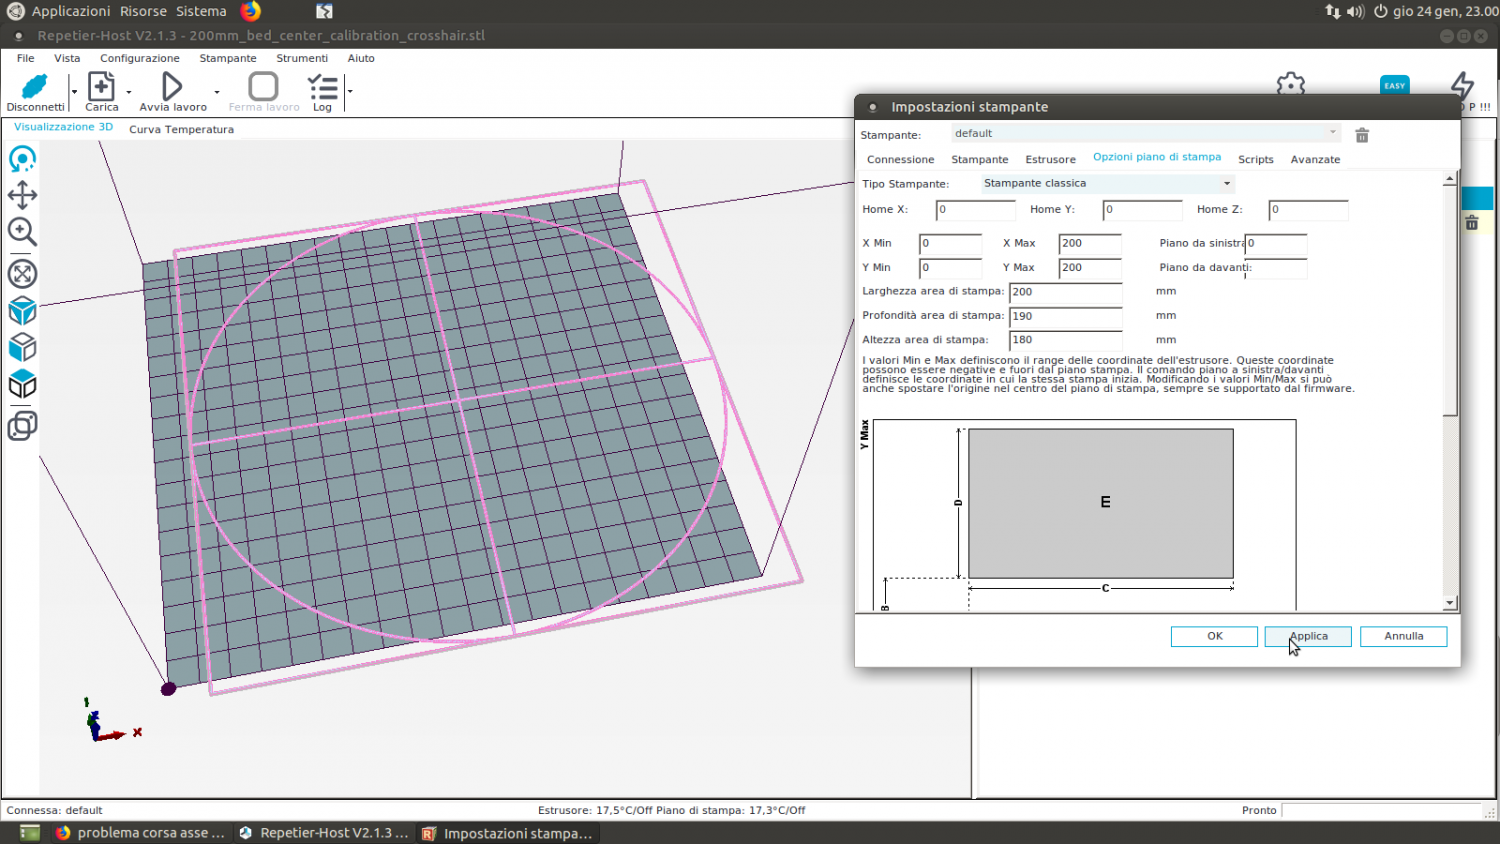This screenshot has height=844, width=1500.
Task: Click the settings panel scrollbar down arrow
Action: coord(1449,603)
